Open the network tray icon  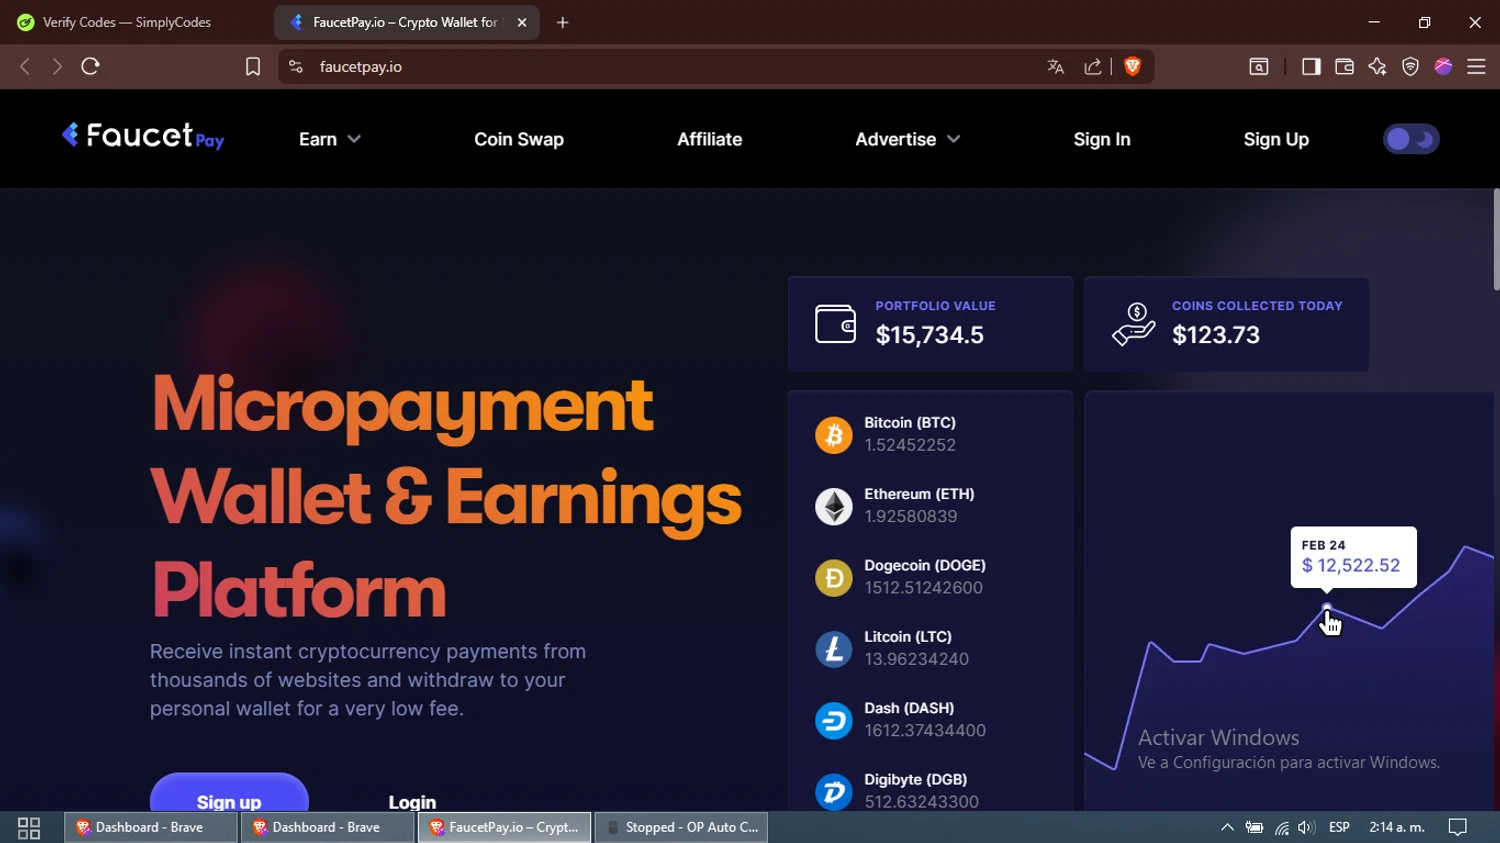[x=1281, y=827]
